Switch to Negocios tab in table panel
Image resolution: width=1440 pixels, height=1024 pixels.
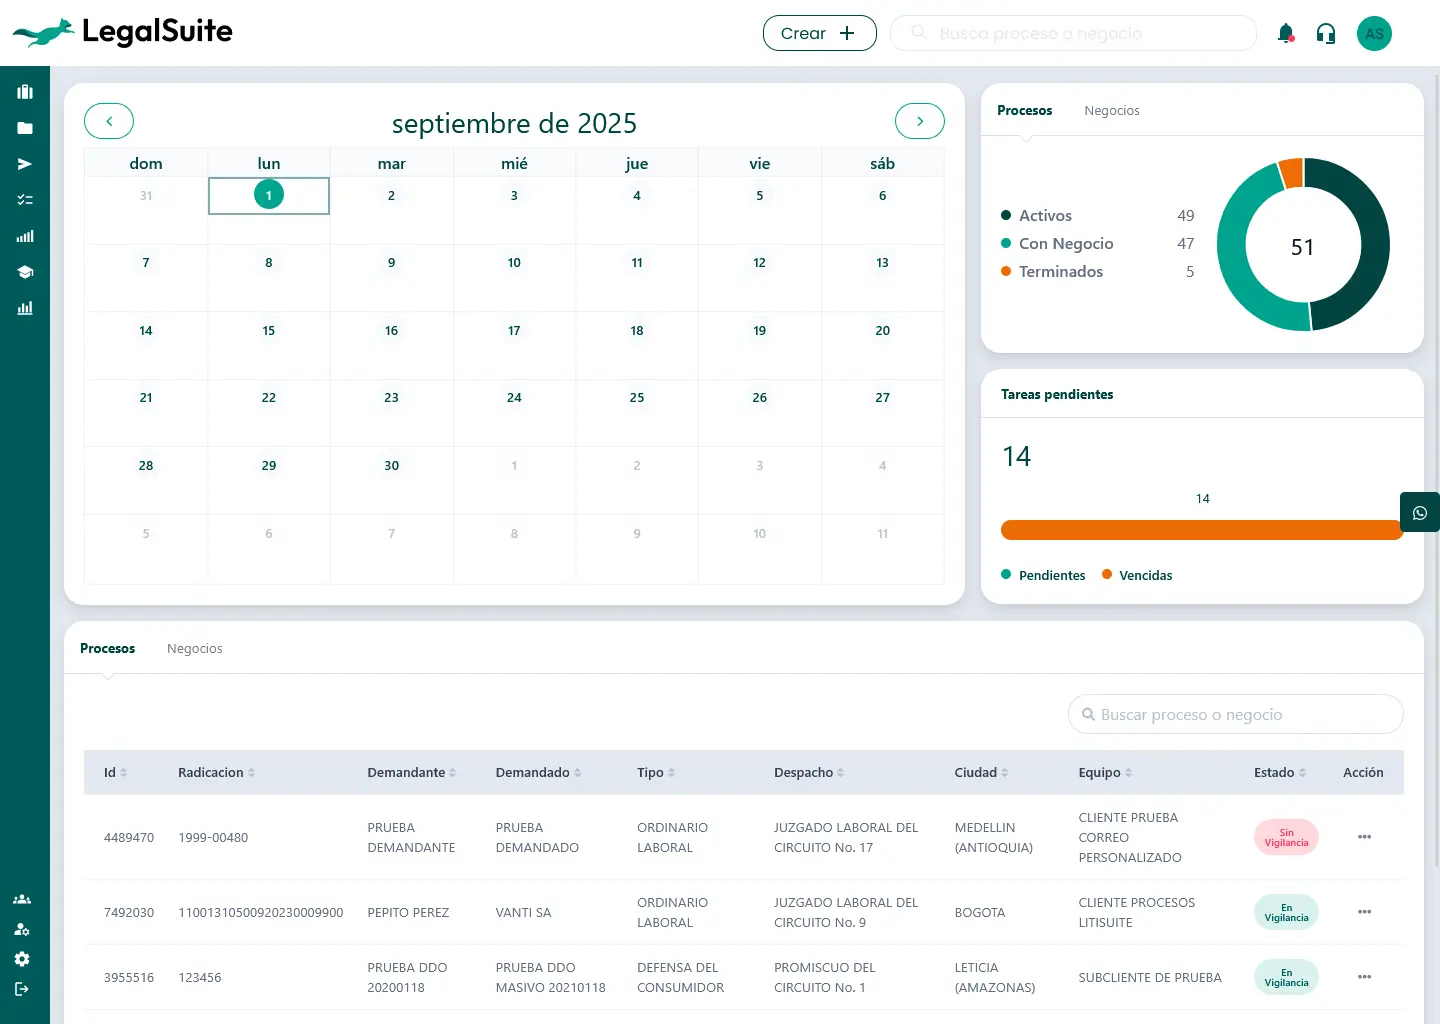(x=194, y=649)
